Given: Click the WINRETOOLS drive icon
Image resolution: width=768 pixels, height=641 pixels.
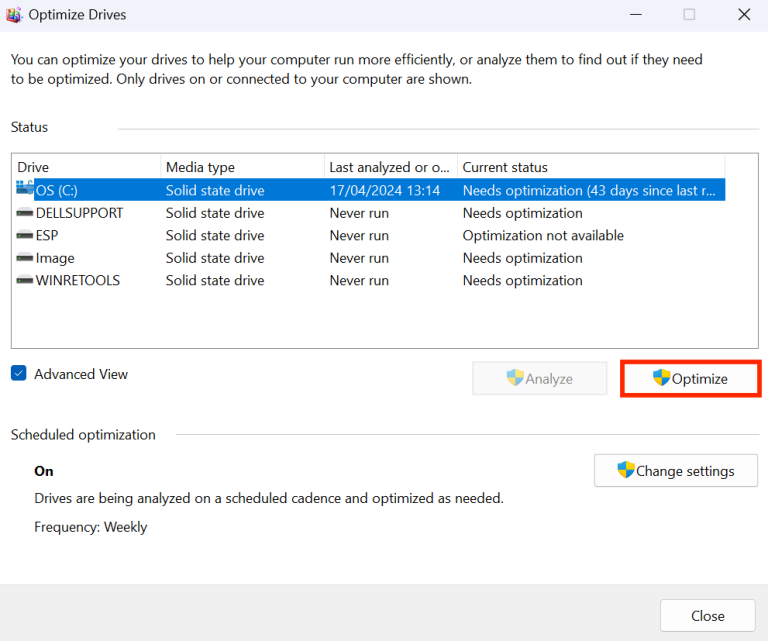Looking at the screenshot, I should (x=24, y=280).
